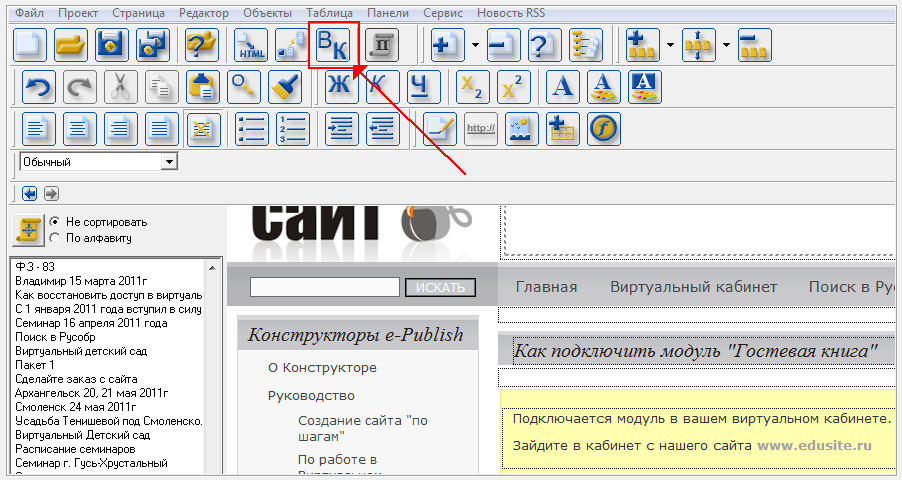The width and height of the screenshot is (902, 480).
Task: Center align the text
Action: coord(80,129)
